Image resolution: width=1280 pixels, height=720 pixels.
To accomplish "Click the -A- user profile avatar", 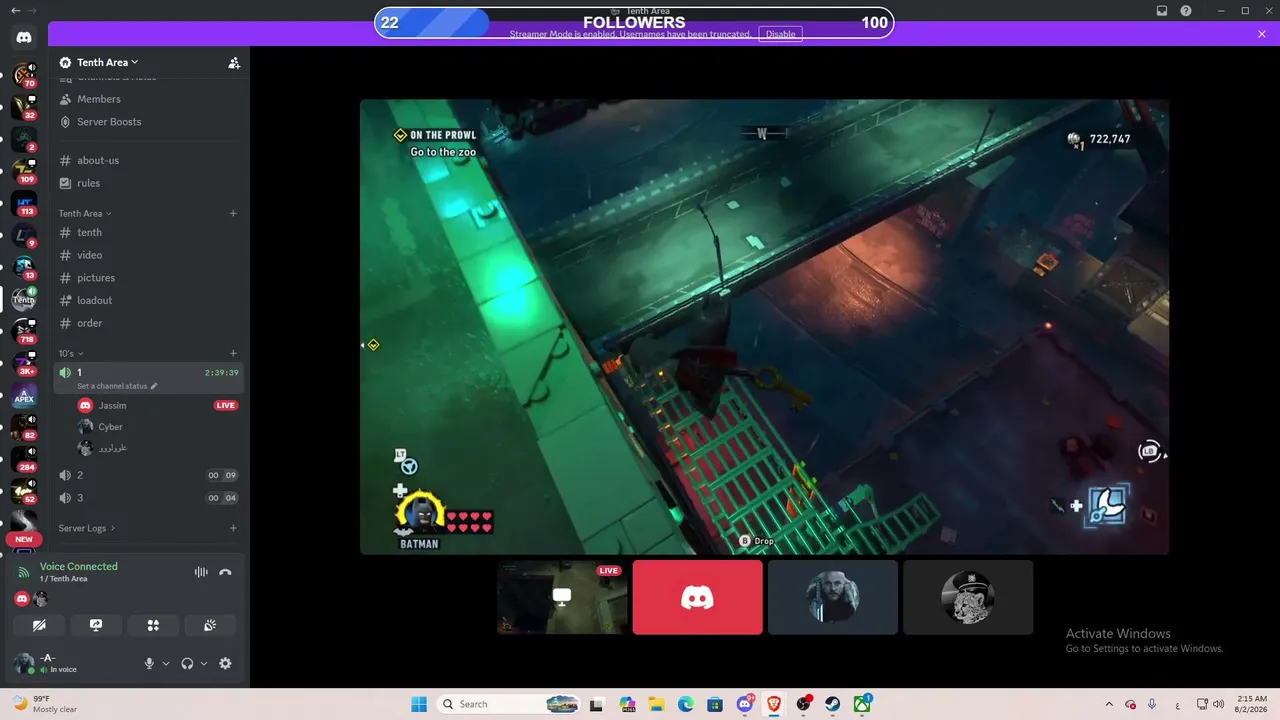I will (24, 663).
